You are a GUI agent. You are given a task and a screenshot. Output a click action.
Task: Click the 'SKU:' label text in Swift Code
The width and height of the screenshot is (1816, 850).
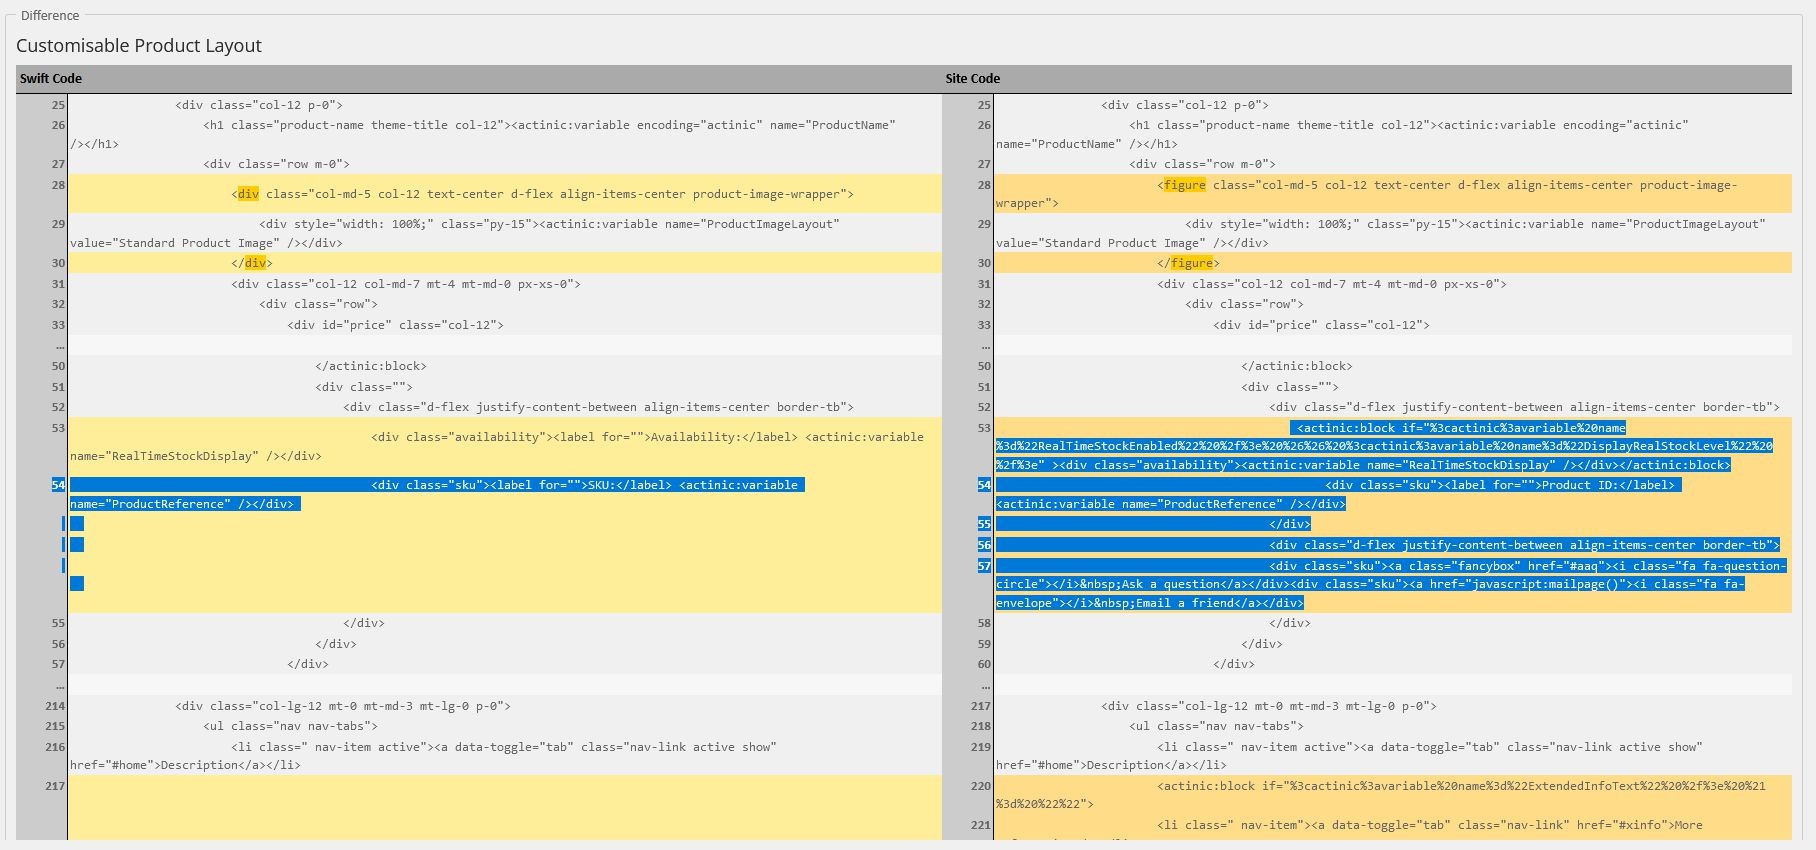(x=601, y=485)
